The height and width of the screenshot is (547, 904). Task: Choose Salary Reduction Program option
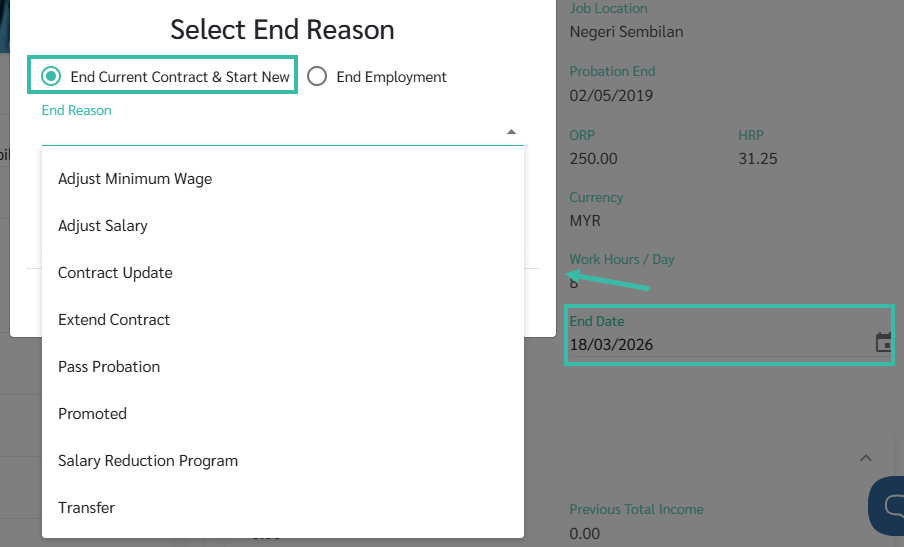click(x=148, y=461)
